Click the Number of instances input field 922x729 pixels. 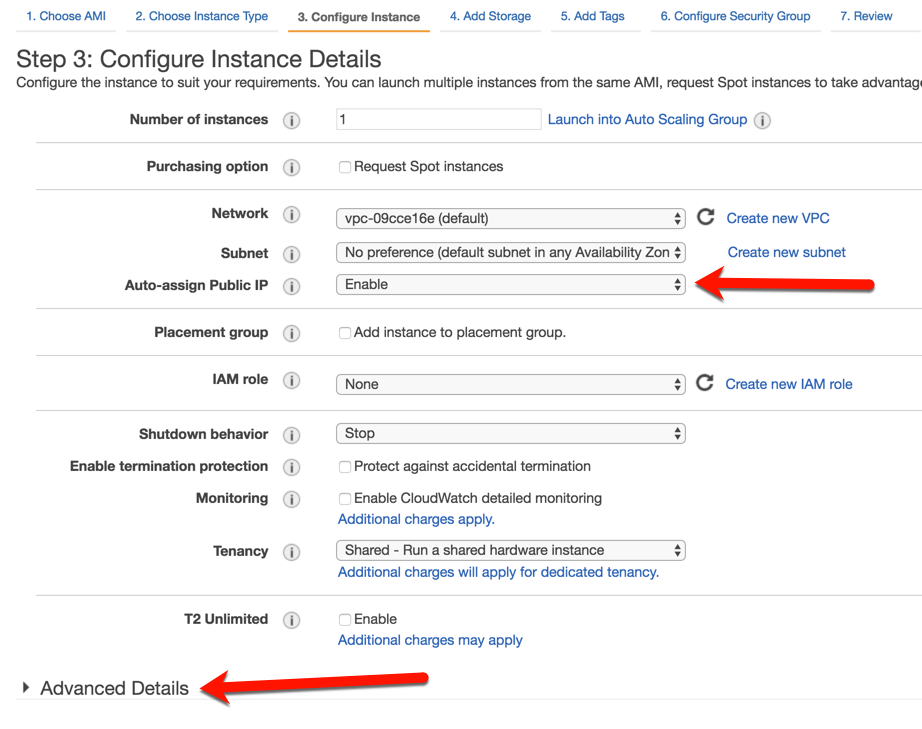(x=439, y=119)
